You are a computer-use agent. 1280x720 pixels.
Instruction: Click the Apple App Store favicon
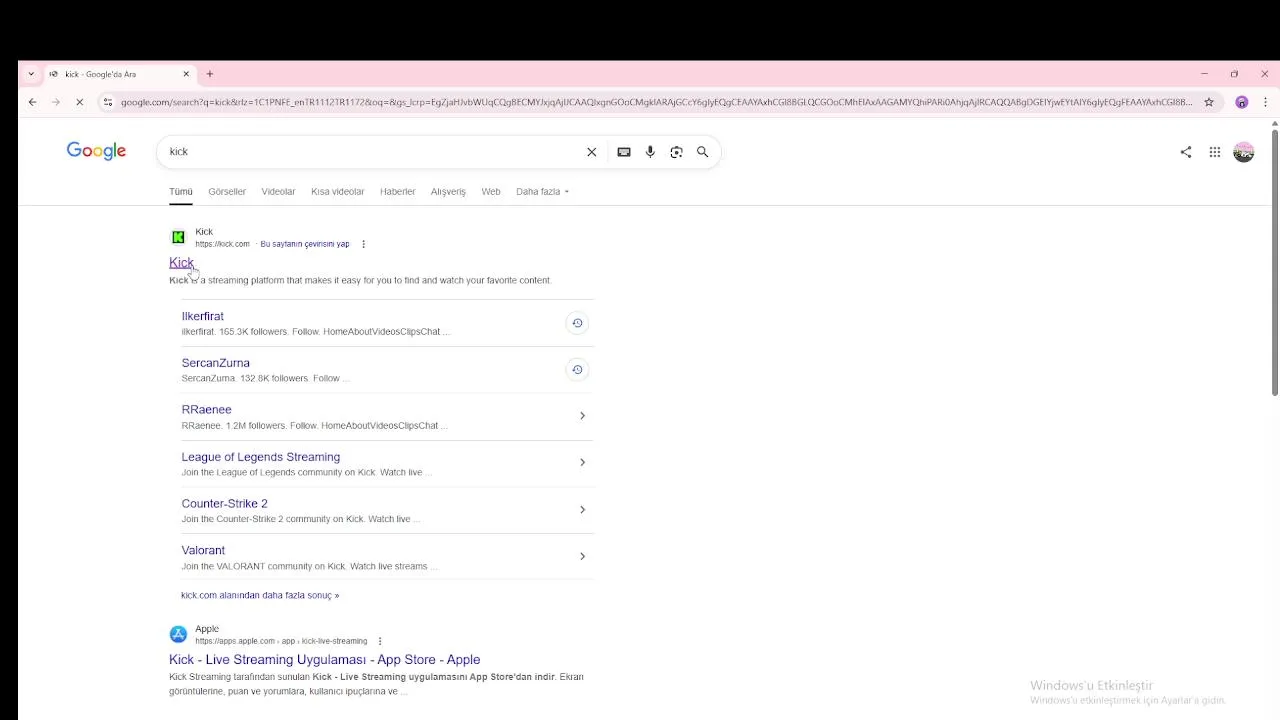click(178, 634)
